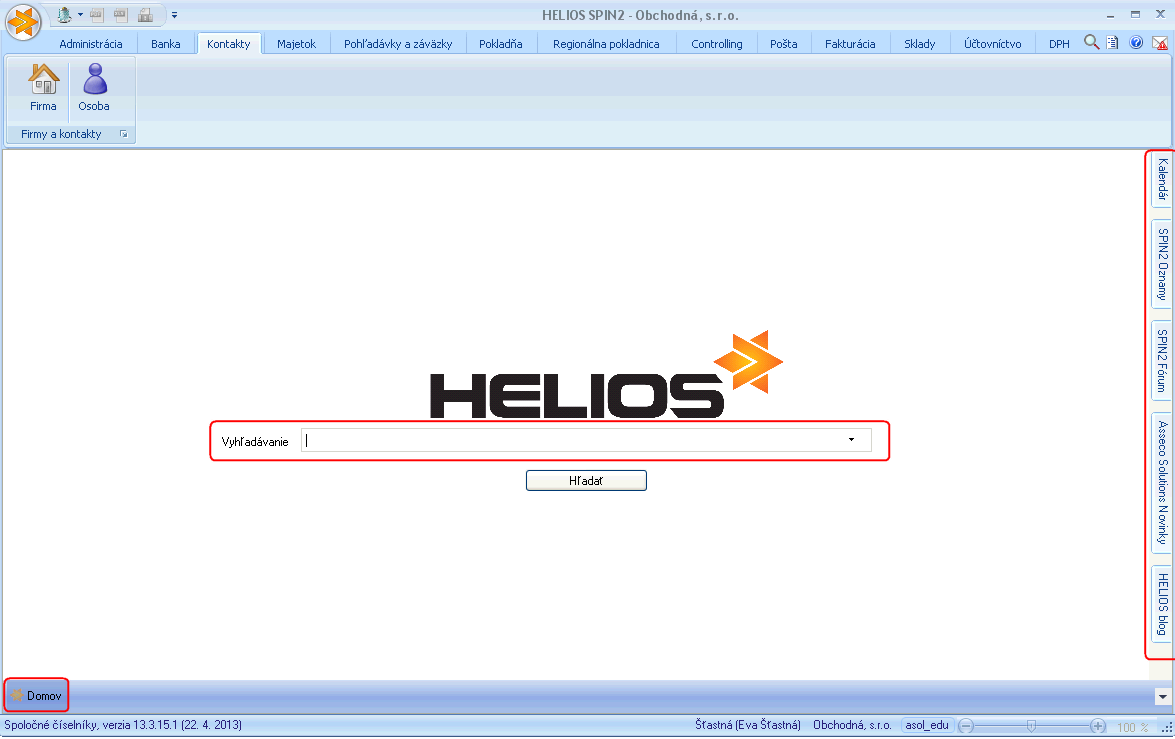The width and height of the screenshot is (1175, 739).
Task: Open the mail warning envelope icon
Action: pyautogui.click(x=1159, y=43)
